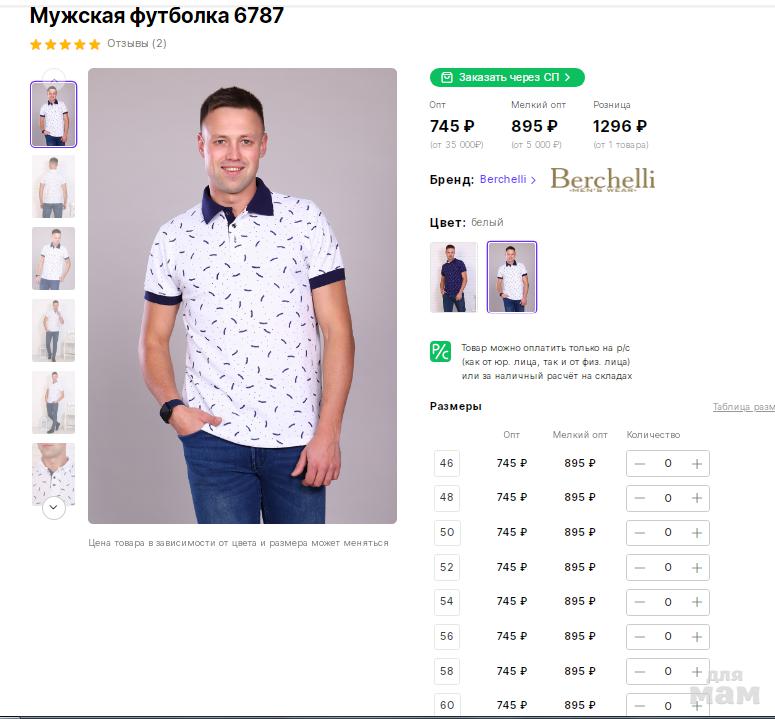775x719 pixels.
Task: Select the second product thumbnail
Action: click(53, 186)
